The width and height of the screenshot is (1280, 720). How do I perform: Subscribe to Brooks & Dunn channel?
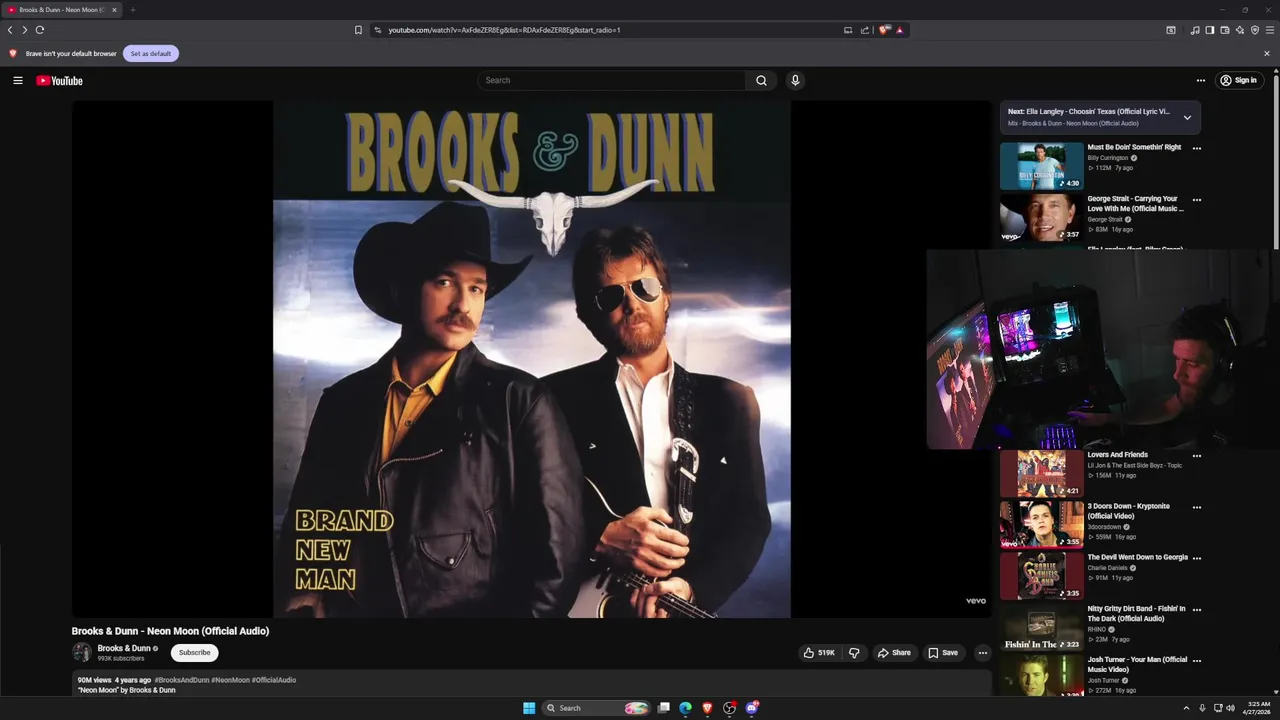point(194,653)
